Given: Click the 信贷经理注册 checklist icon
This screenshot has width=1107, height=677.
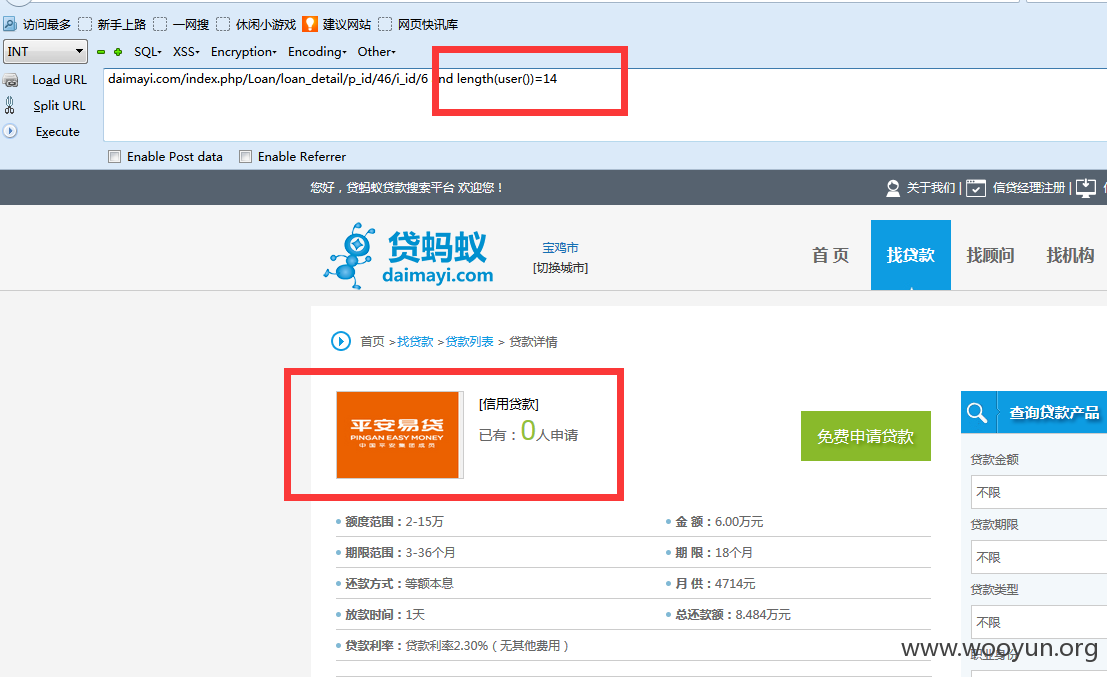Looking at the screenshot, I should click(x=976, y=188).
